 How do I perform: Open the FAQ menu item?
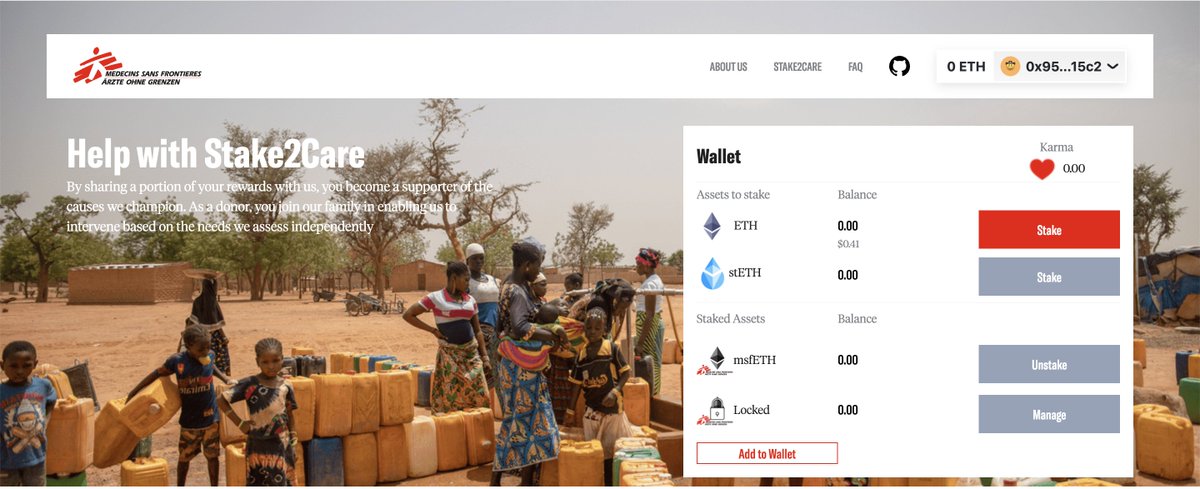(855, 67)
